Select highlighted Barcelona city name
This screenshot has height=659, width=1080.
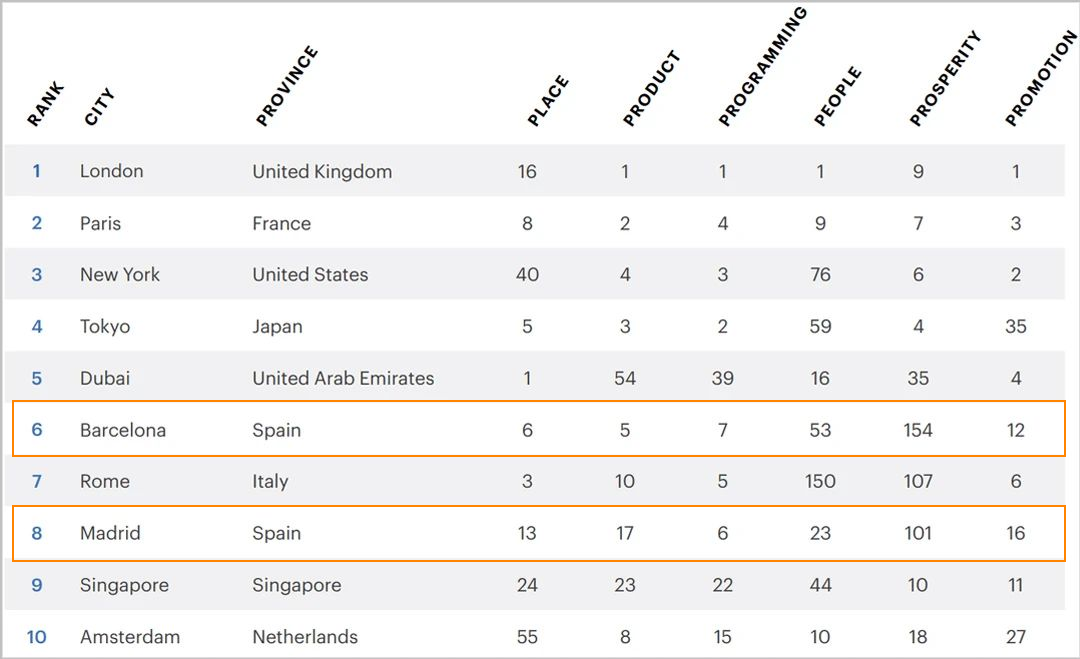(x=123, y=430)
